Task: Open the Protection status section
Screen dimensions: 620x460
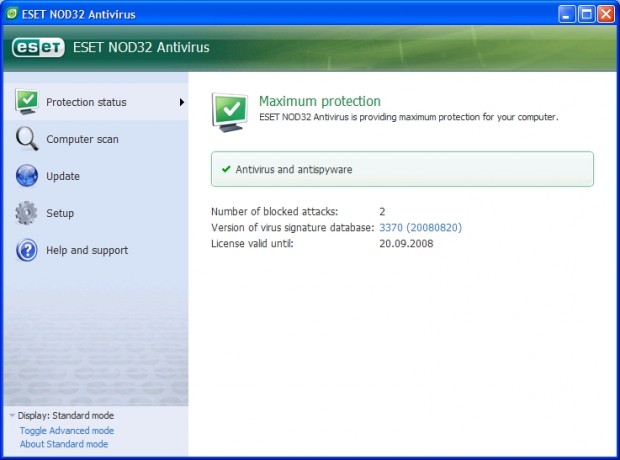Action: [96, 102]
